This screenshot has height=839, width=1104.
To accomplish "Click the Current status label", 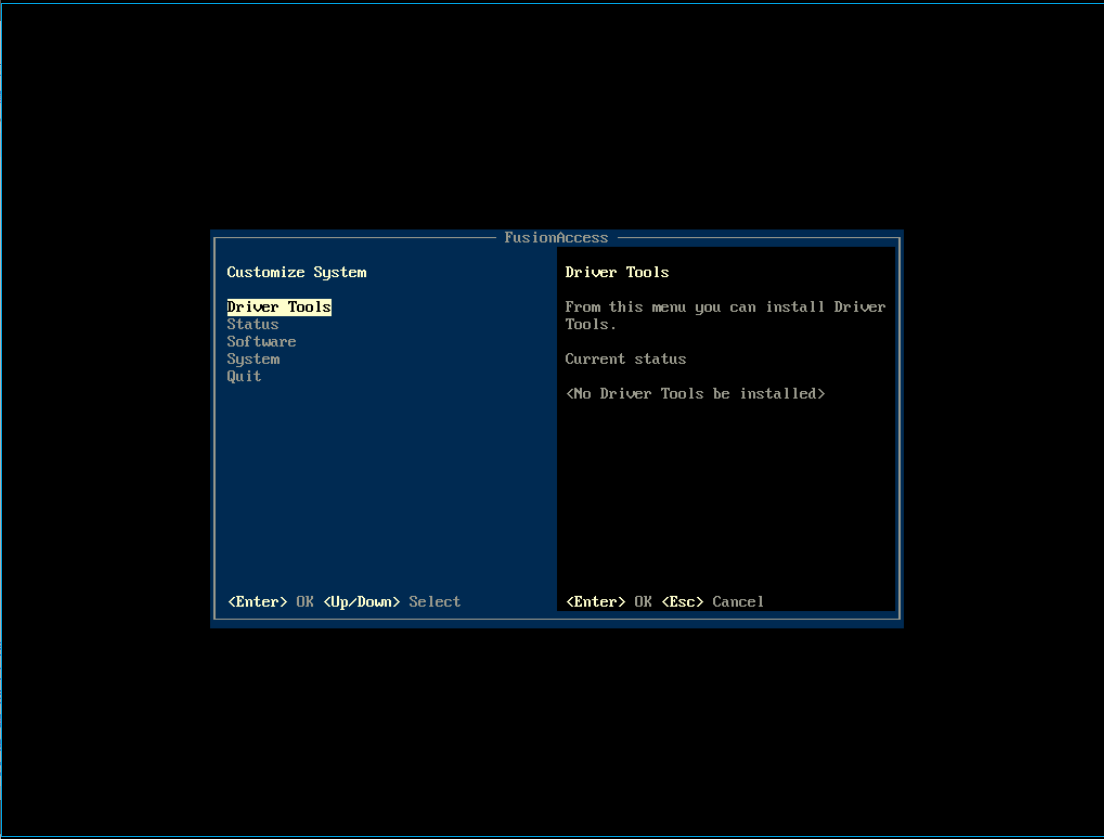I will [625, 359].
